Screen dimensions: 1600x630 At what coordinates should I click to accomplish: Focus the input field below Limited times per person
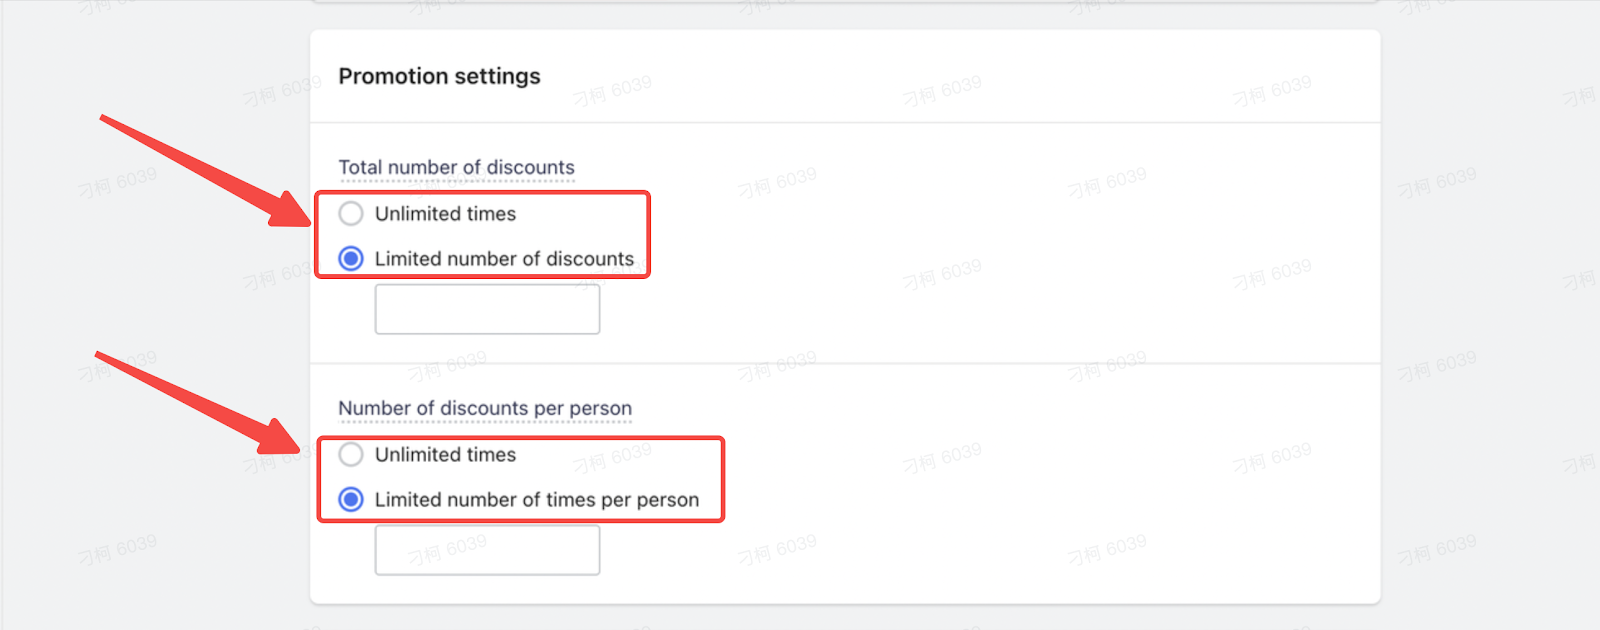[487, 550]
